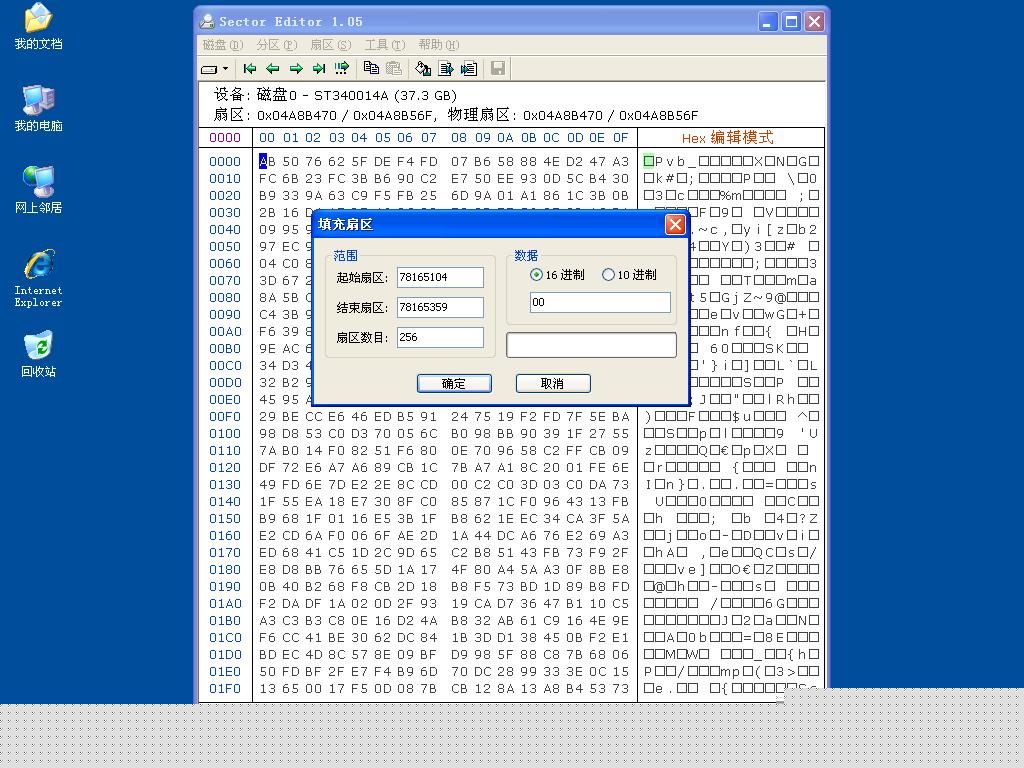This screenshot has height=768, width=1024.
Task: Select the 10 进制 radio button
Action: pos(608,275)
